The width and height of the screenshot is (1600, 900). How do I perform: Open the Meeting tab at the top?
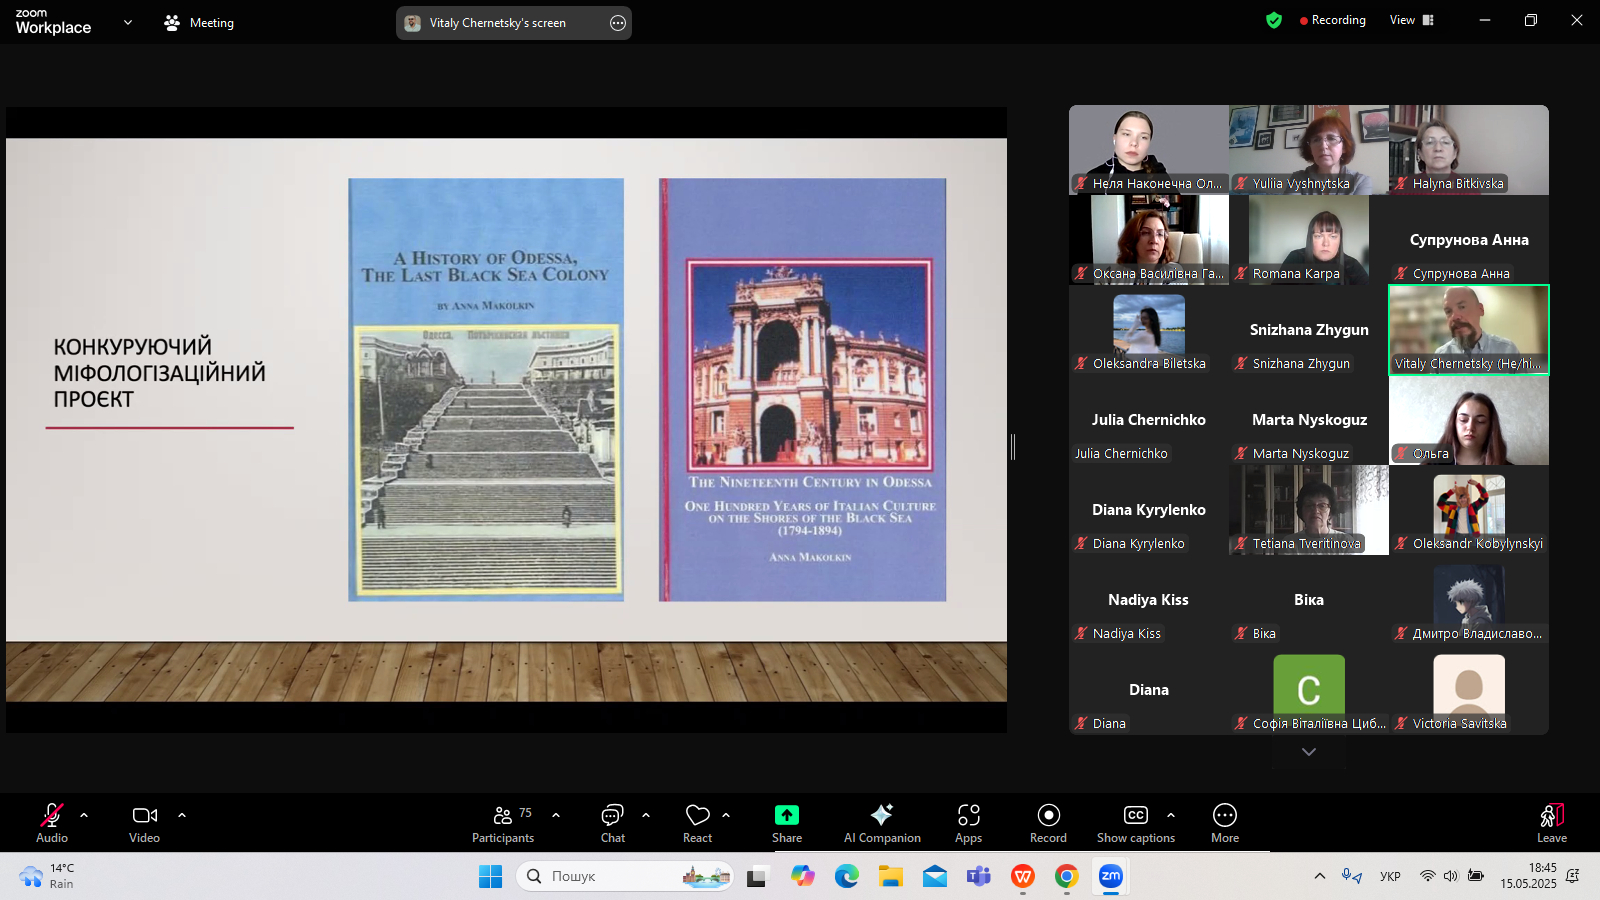[x=199, y=22]
